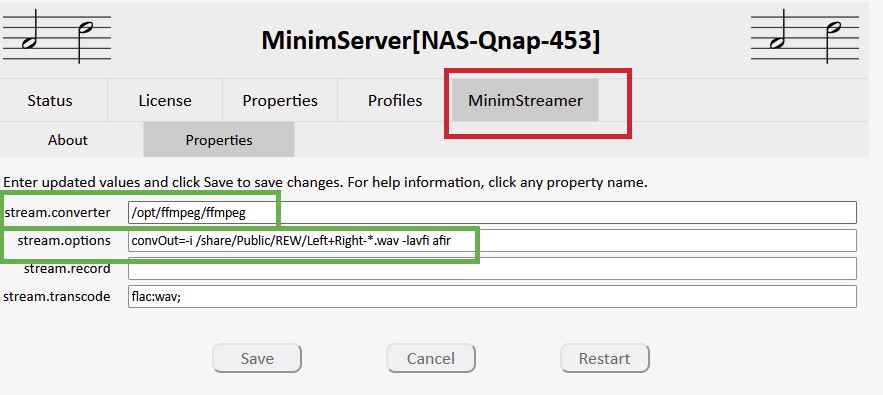
Task: Focus the stream.options input field
Action: tap(492, 241)
